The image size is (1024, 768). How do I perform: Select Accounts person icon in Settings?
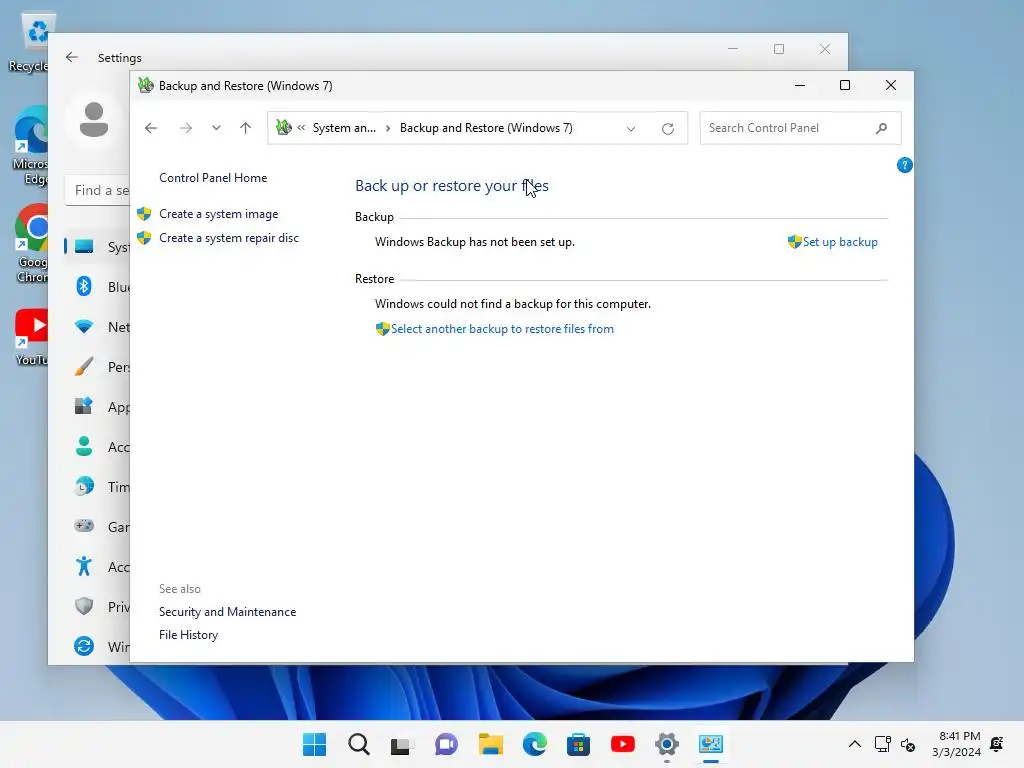pyautogui.click(x=84, y=447)
